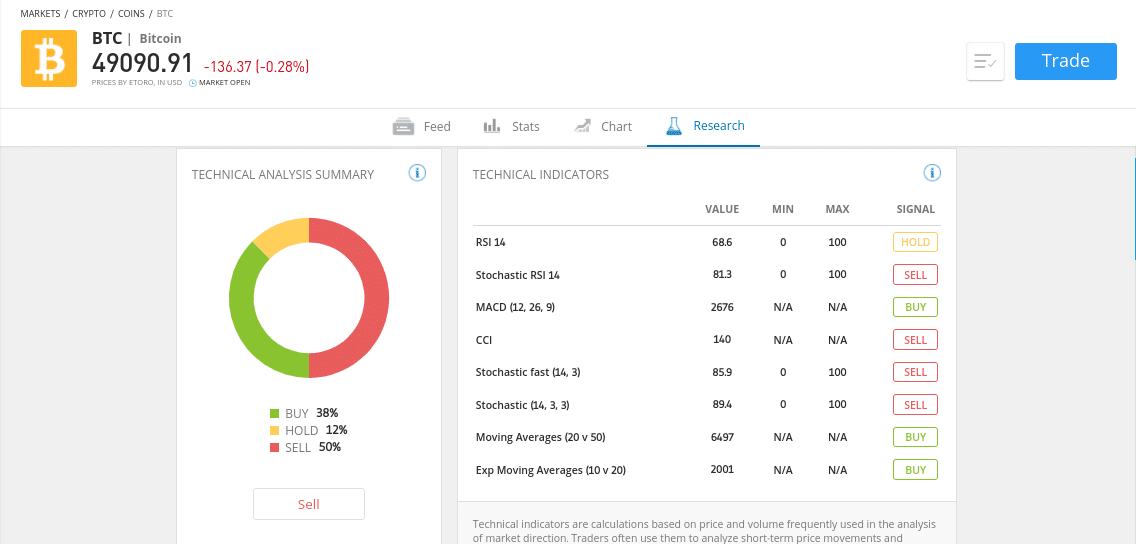This screenshot has width=1136, height=544.
Task: Click the price 49090.91
Action: pyautogui.click(x=143, y=63)
